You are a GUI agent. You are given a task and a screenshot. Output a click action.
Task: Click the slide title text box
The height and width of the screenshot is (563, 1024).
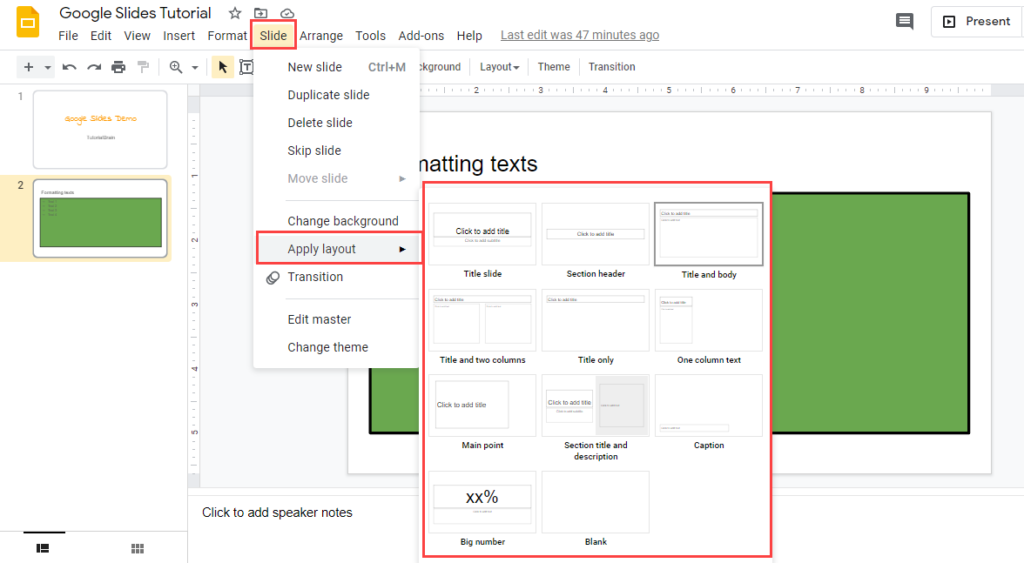(x=479, y=164)
